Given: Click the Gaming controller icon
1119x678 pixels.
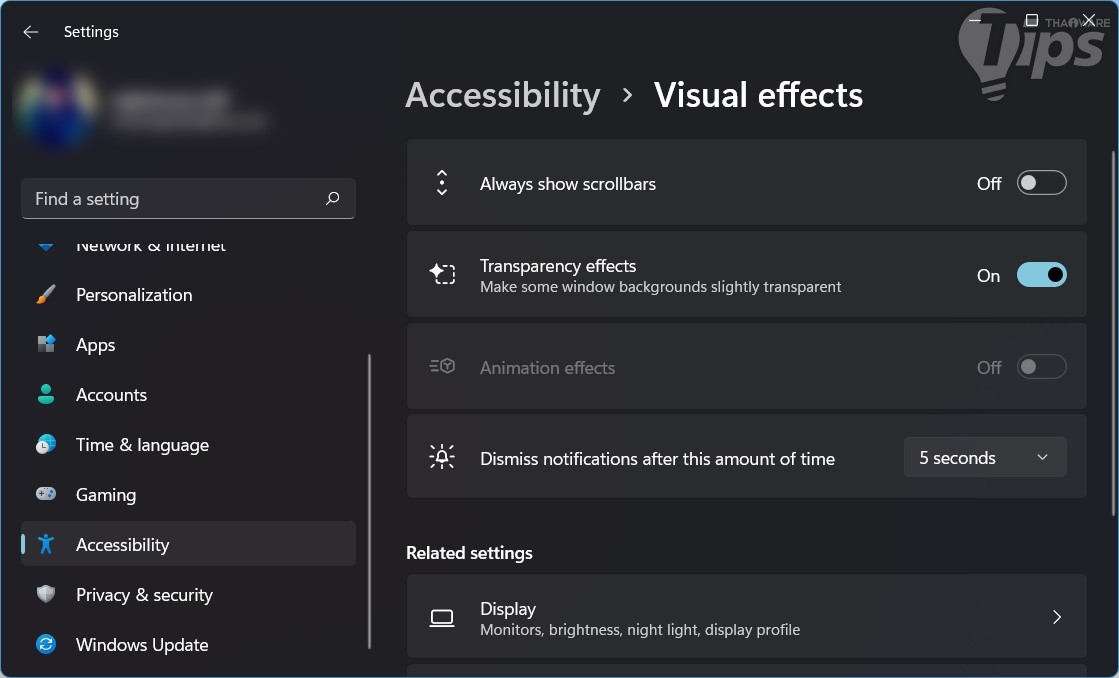Looking at the screenshot, I should click(x=46, y=495).
